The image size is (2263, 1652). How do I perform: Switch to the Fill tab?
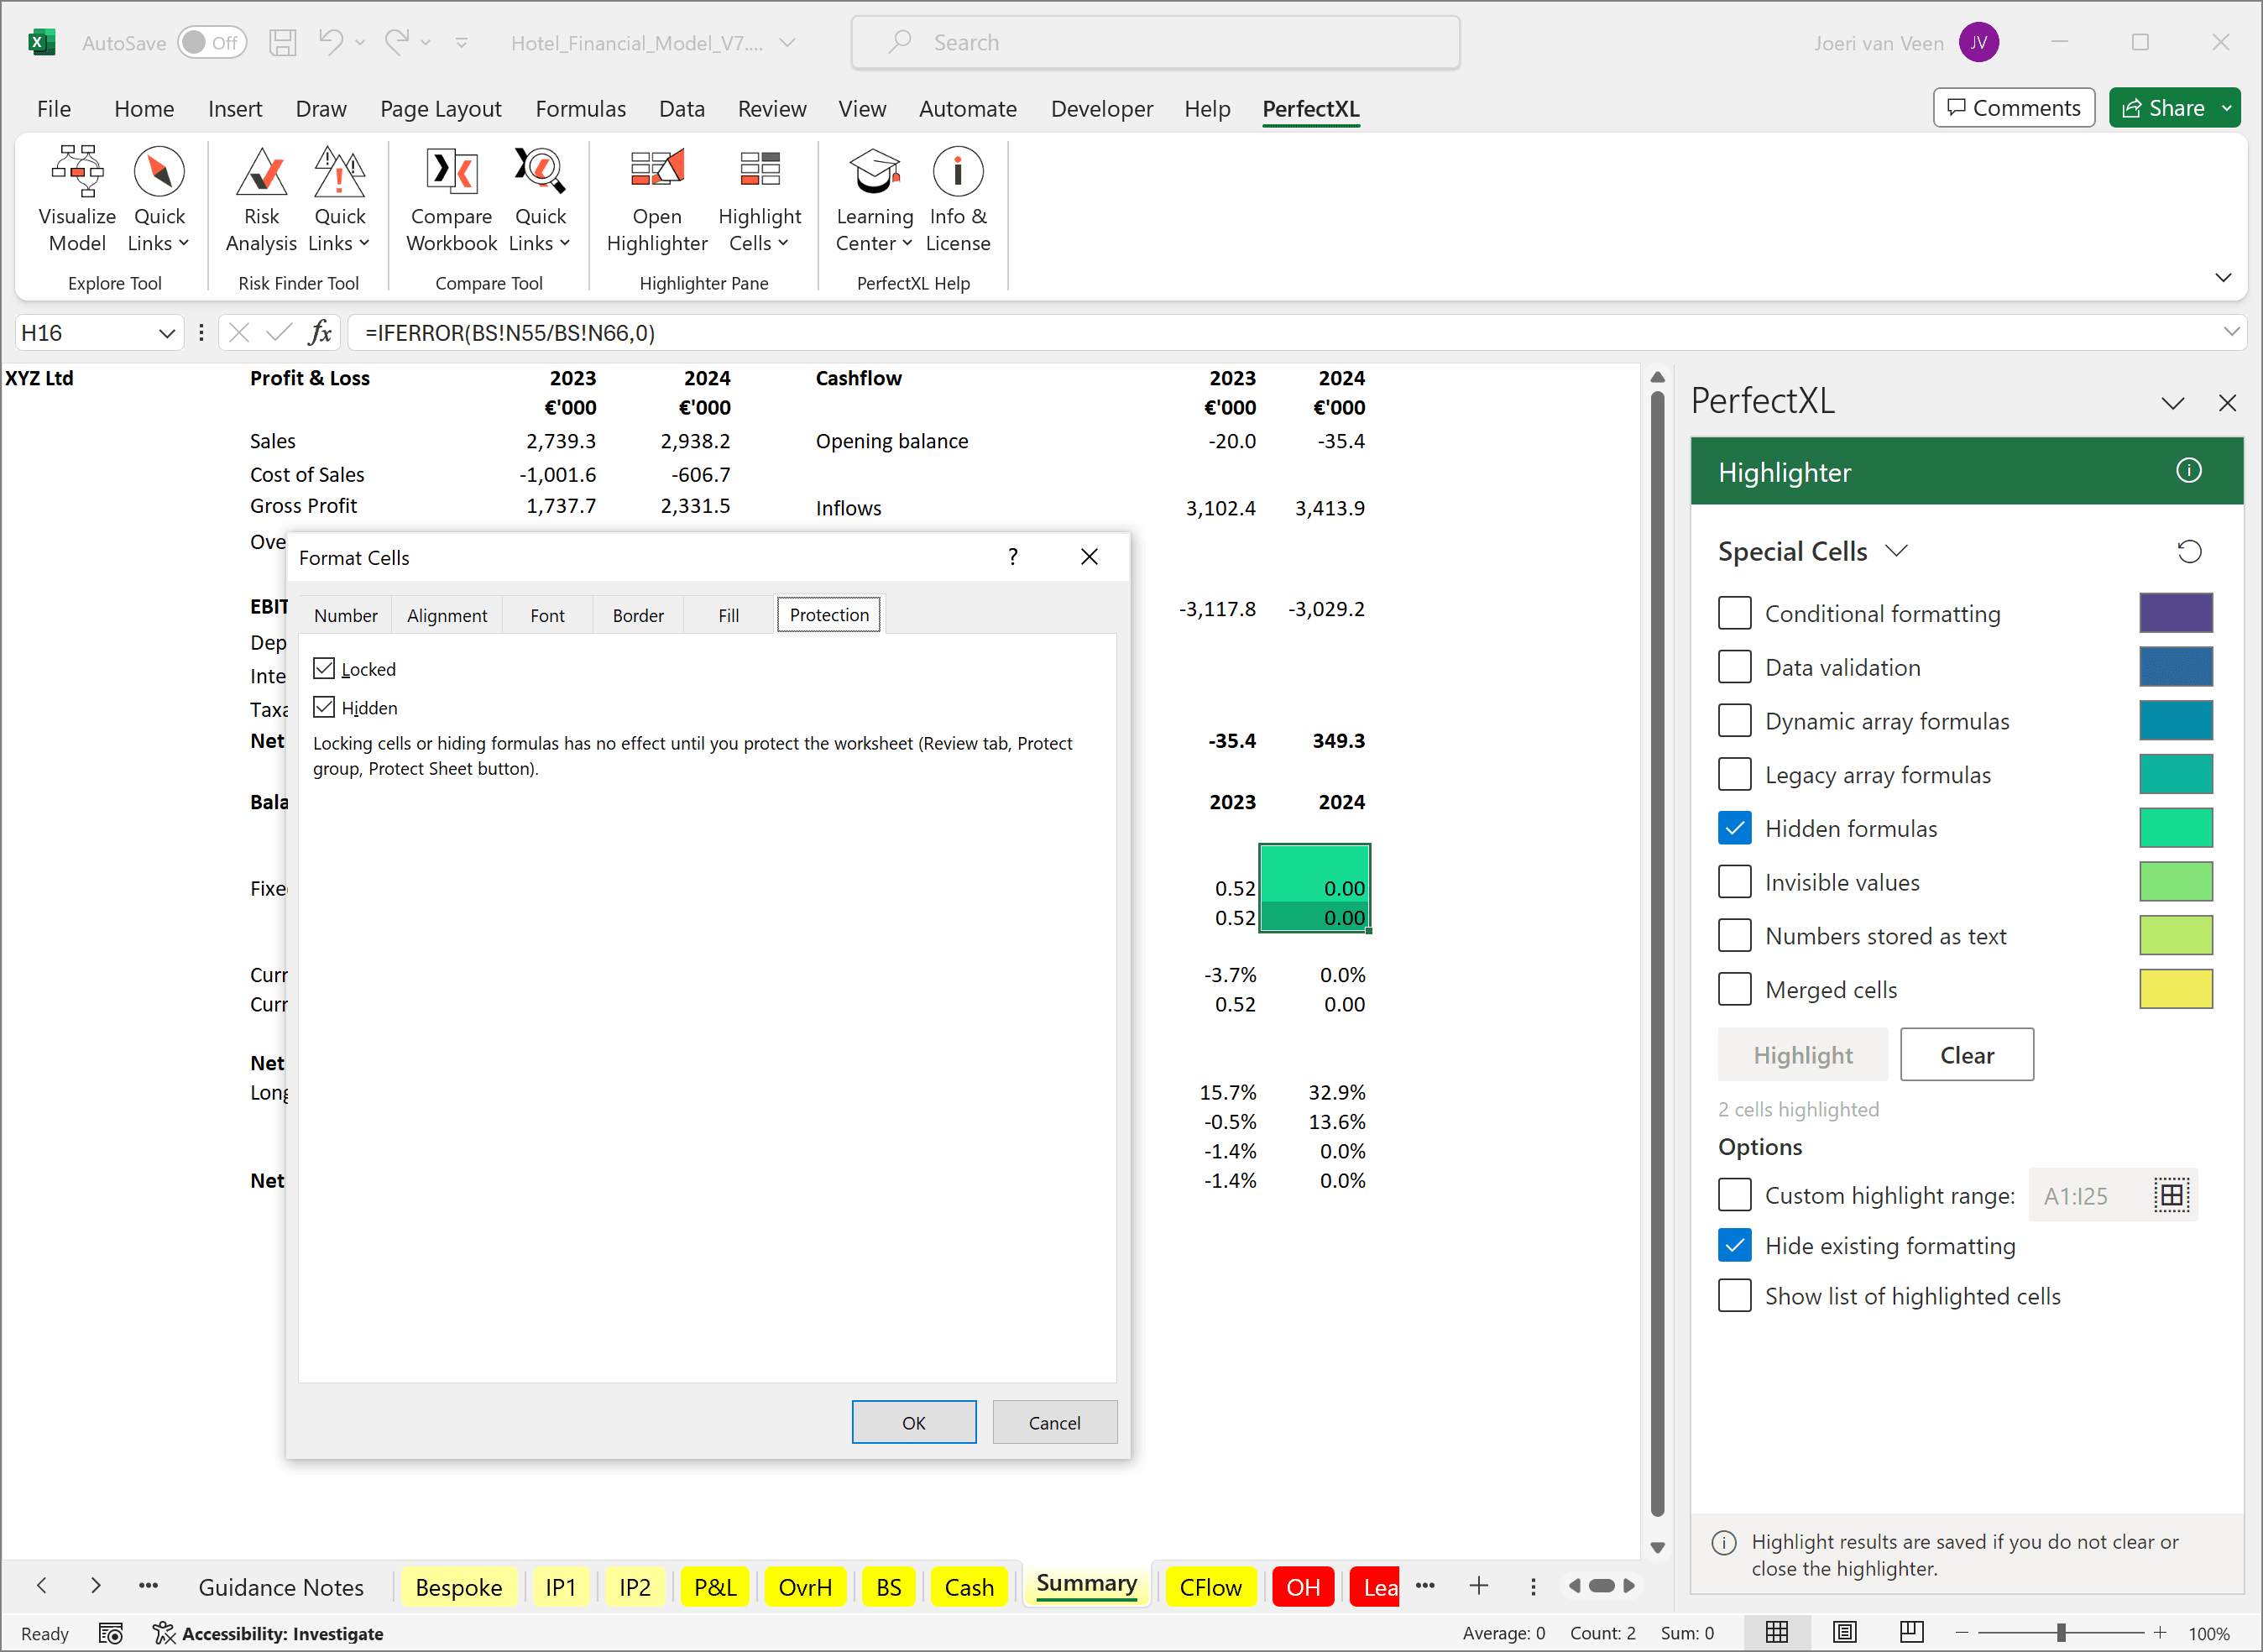728,615
